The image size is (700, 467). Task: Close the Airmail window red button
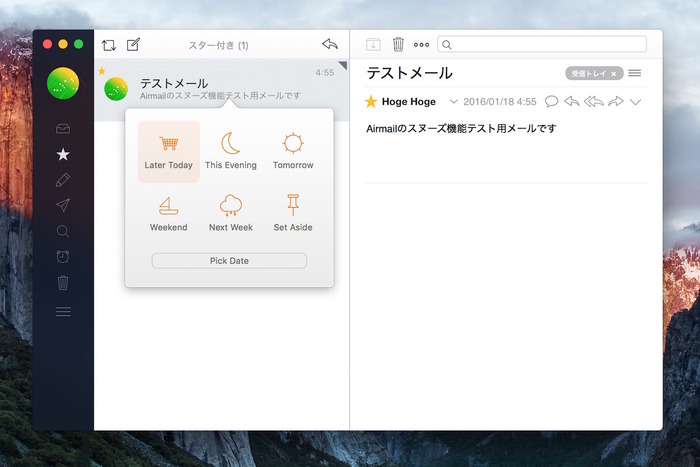(47, 44)
